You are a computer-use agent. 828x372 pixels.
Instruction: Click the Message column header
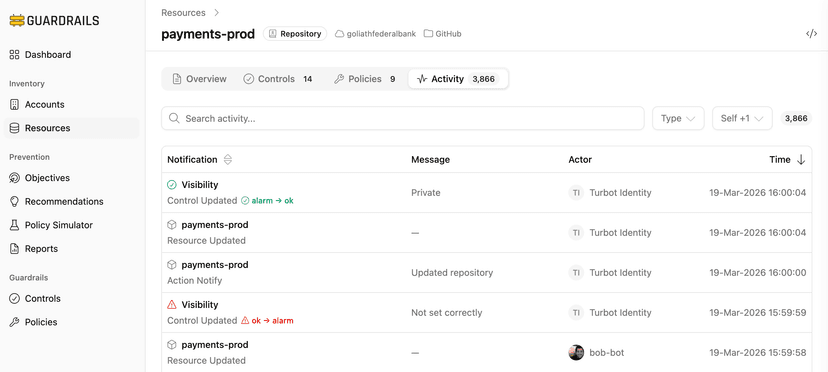coord(430,160)
